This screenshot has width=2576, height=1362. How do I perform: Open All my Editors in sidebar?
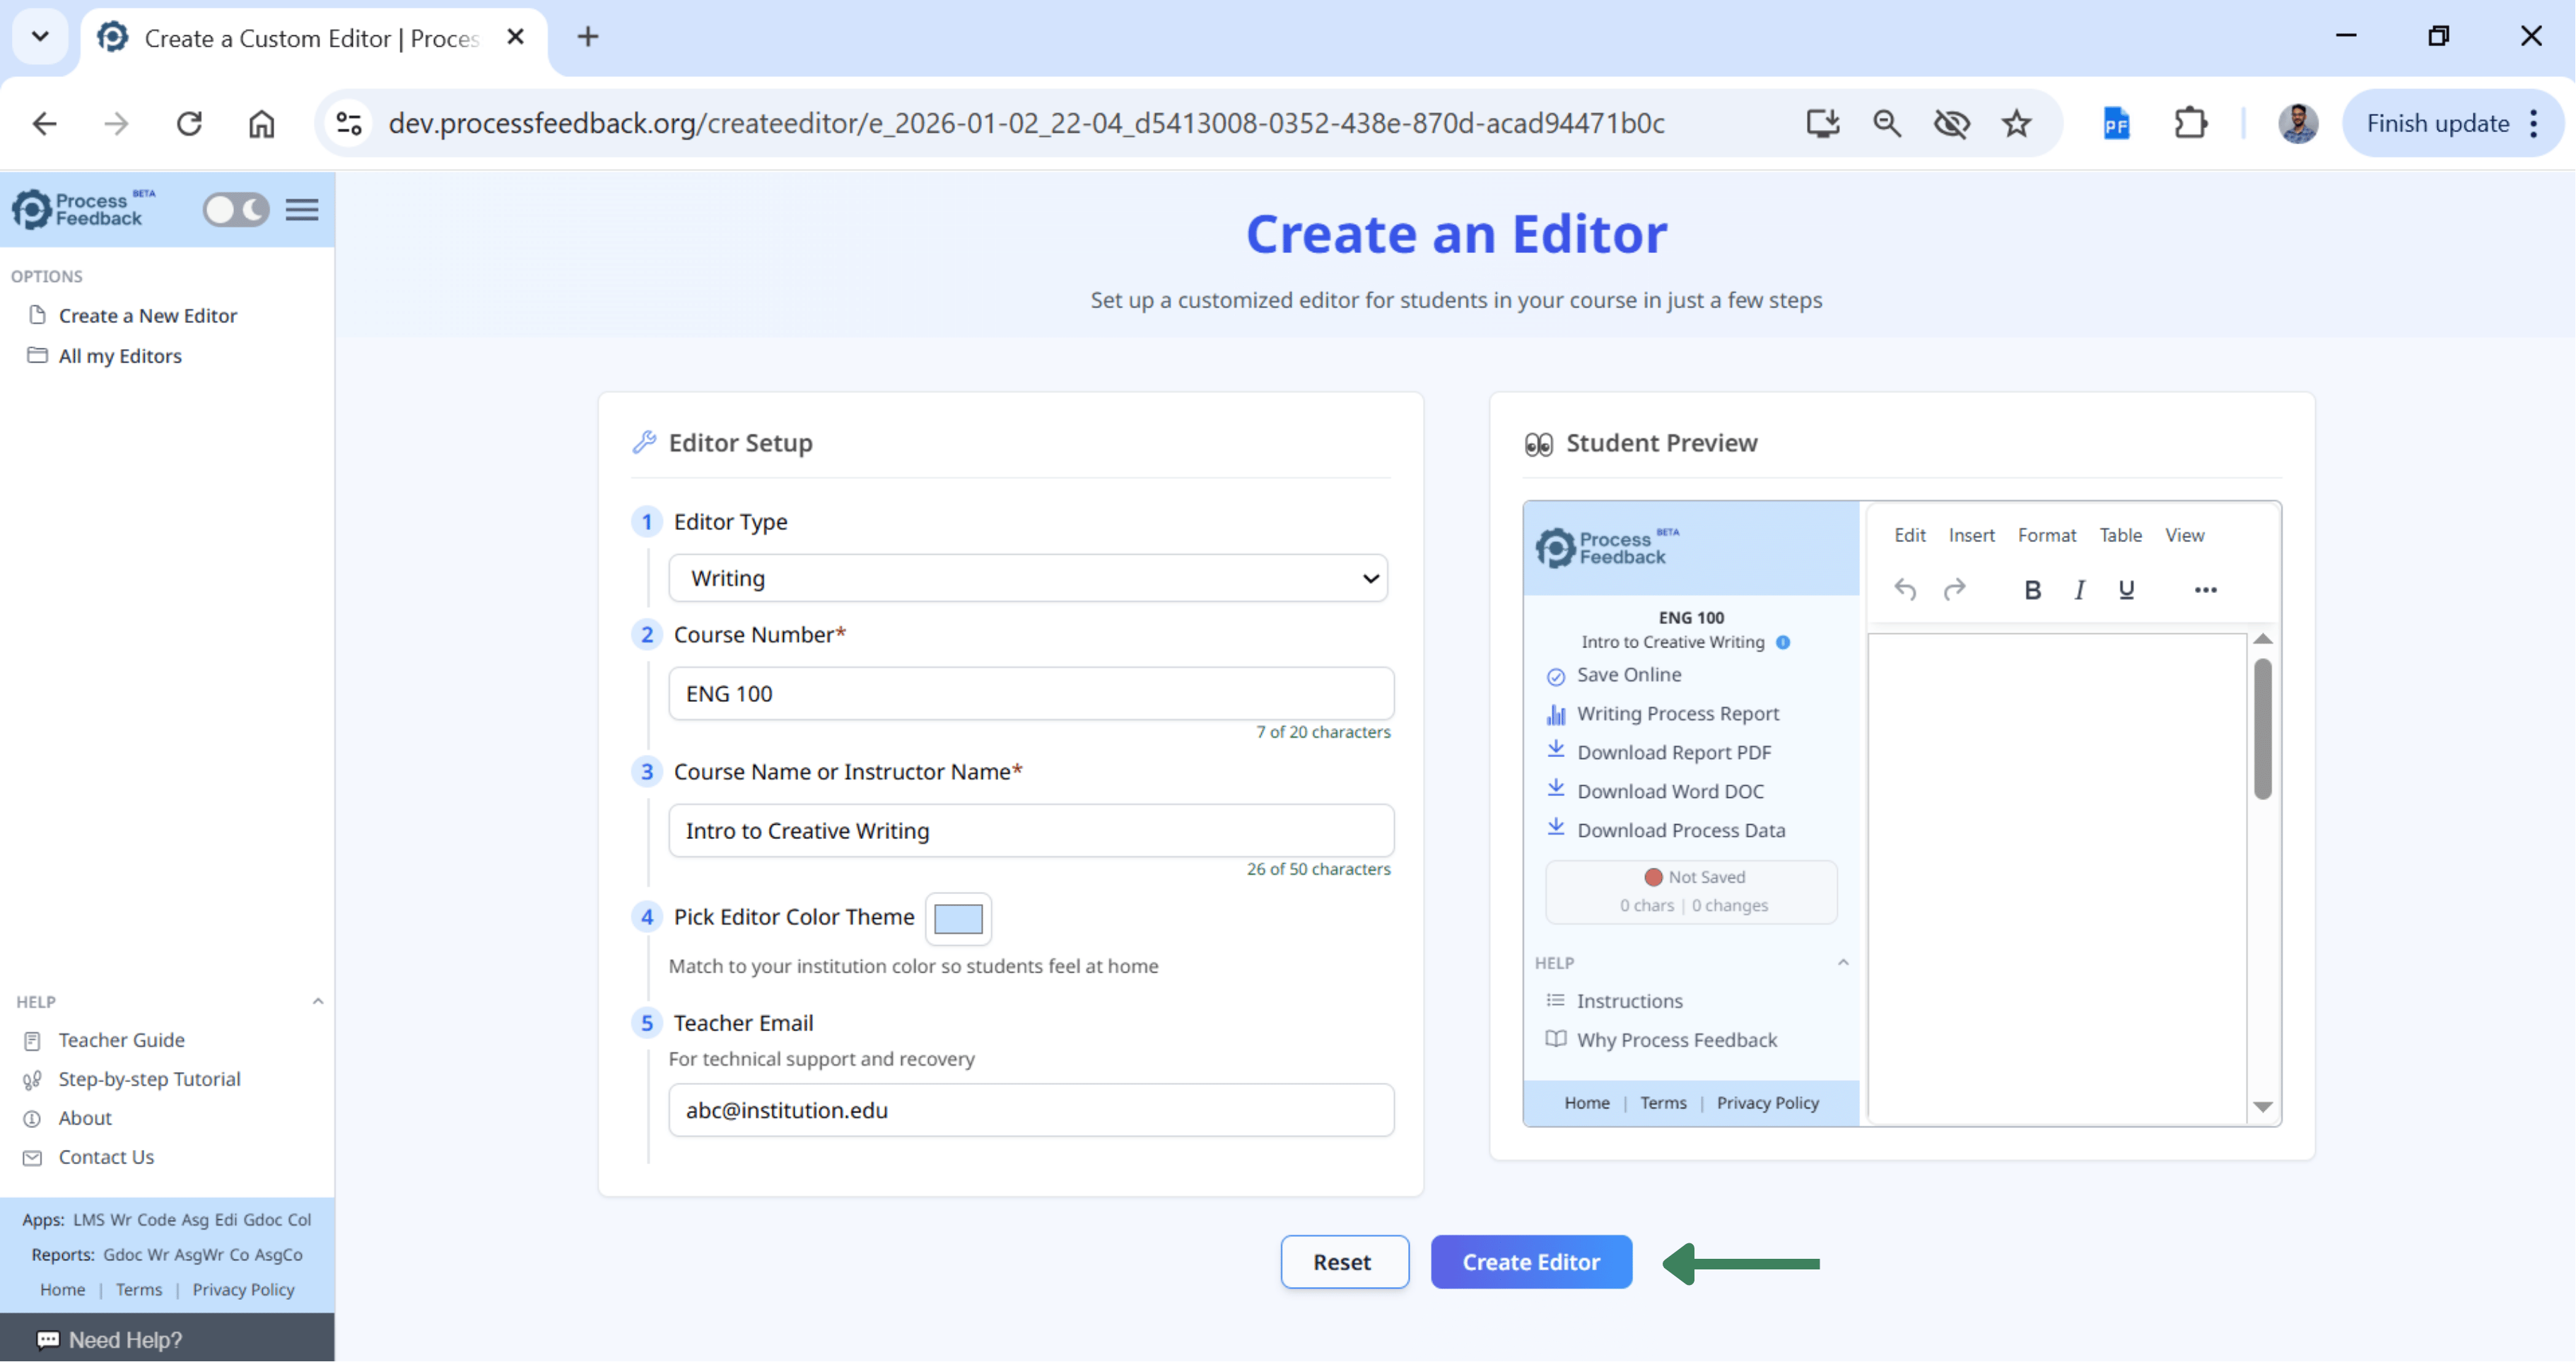(120, 356)
